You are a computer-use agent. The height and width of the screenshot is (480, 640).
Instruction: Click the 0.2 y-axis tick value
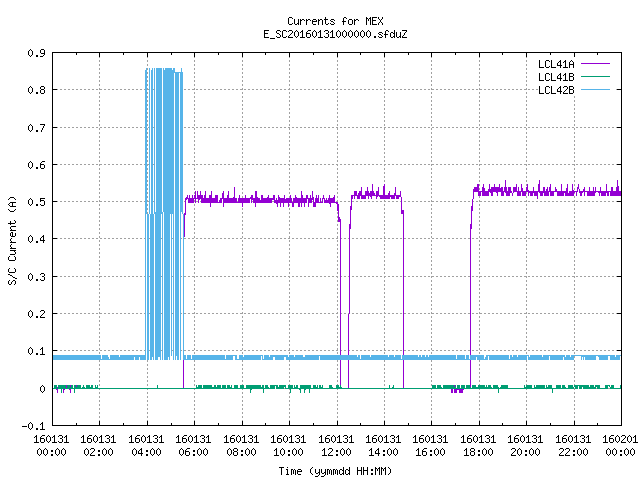pos(36,314)
